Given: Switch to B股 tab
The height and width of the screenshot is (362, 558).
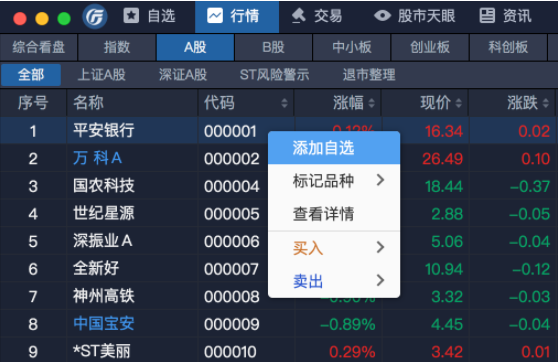Looking at the screenshot, I should [273, 47].
